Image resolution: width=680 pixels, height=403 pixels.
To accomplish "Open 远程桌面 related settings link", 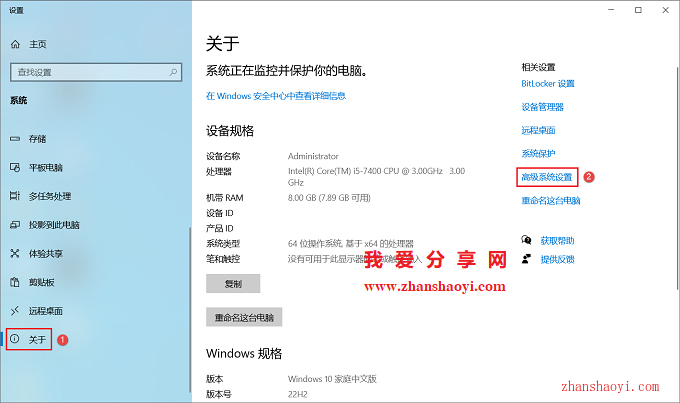I will coord(538,130).
